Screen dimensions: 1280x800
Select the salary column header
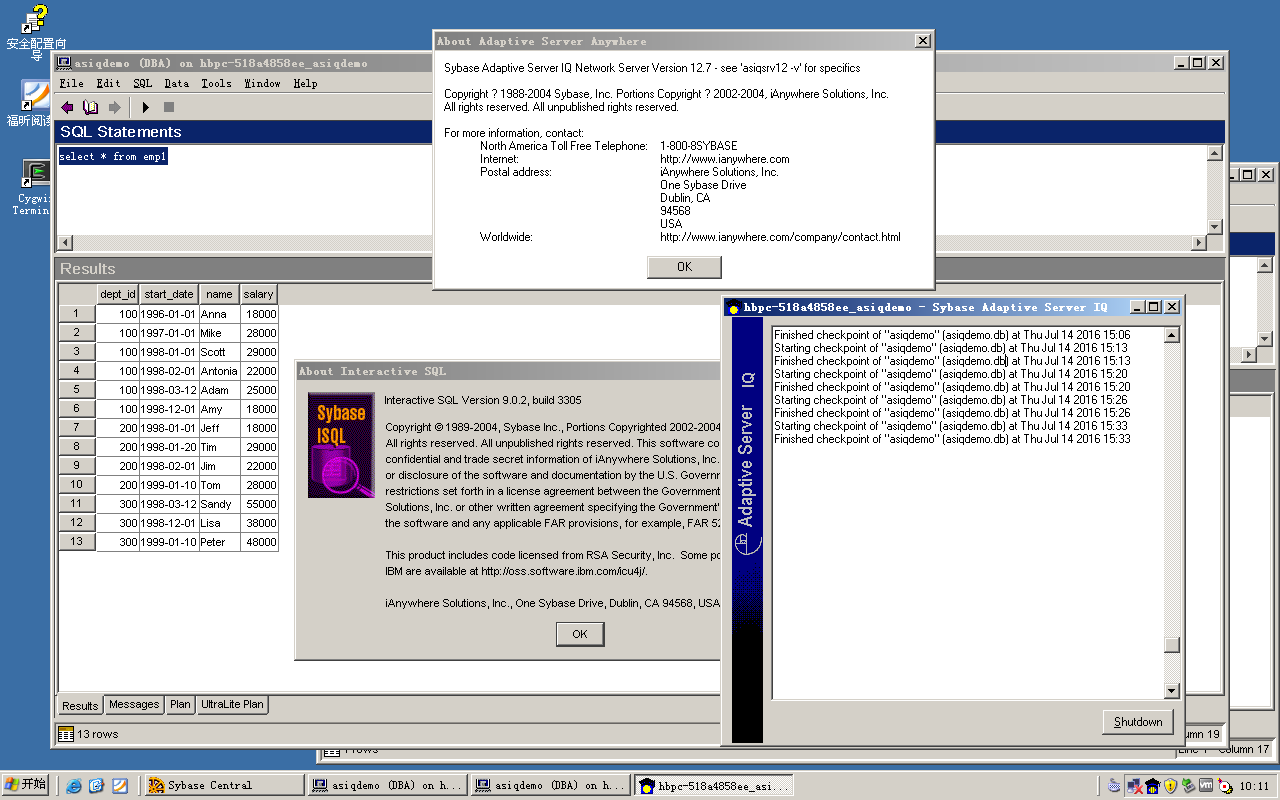pos(259,294)
